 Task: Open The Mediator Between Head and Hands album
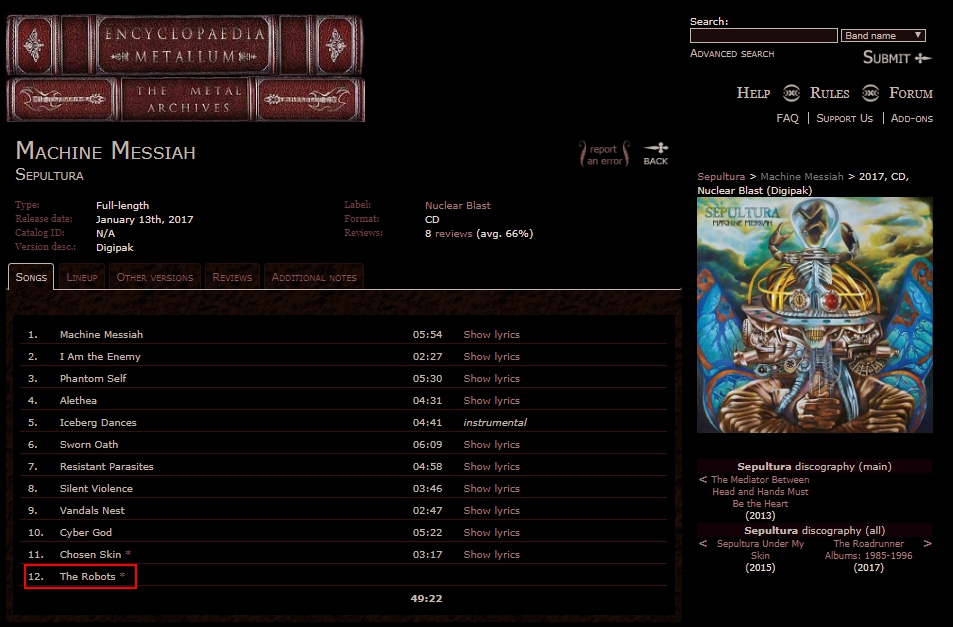coord(760,492)
